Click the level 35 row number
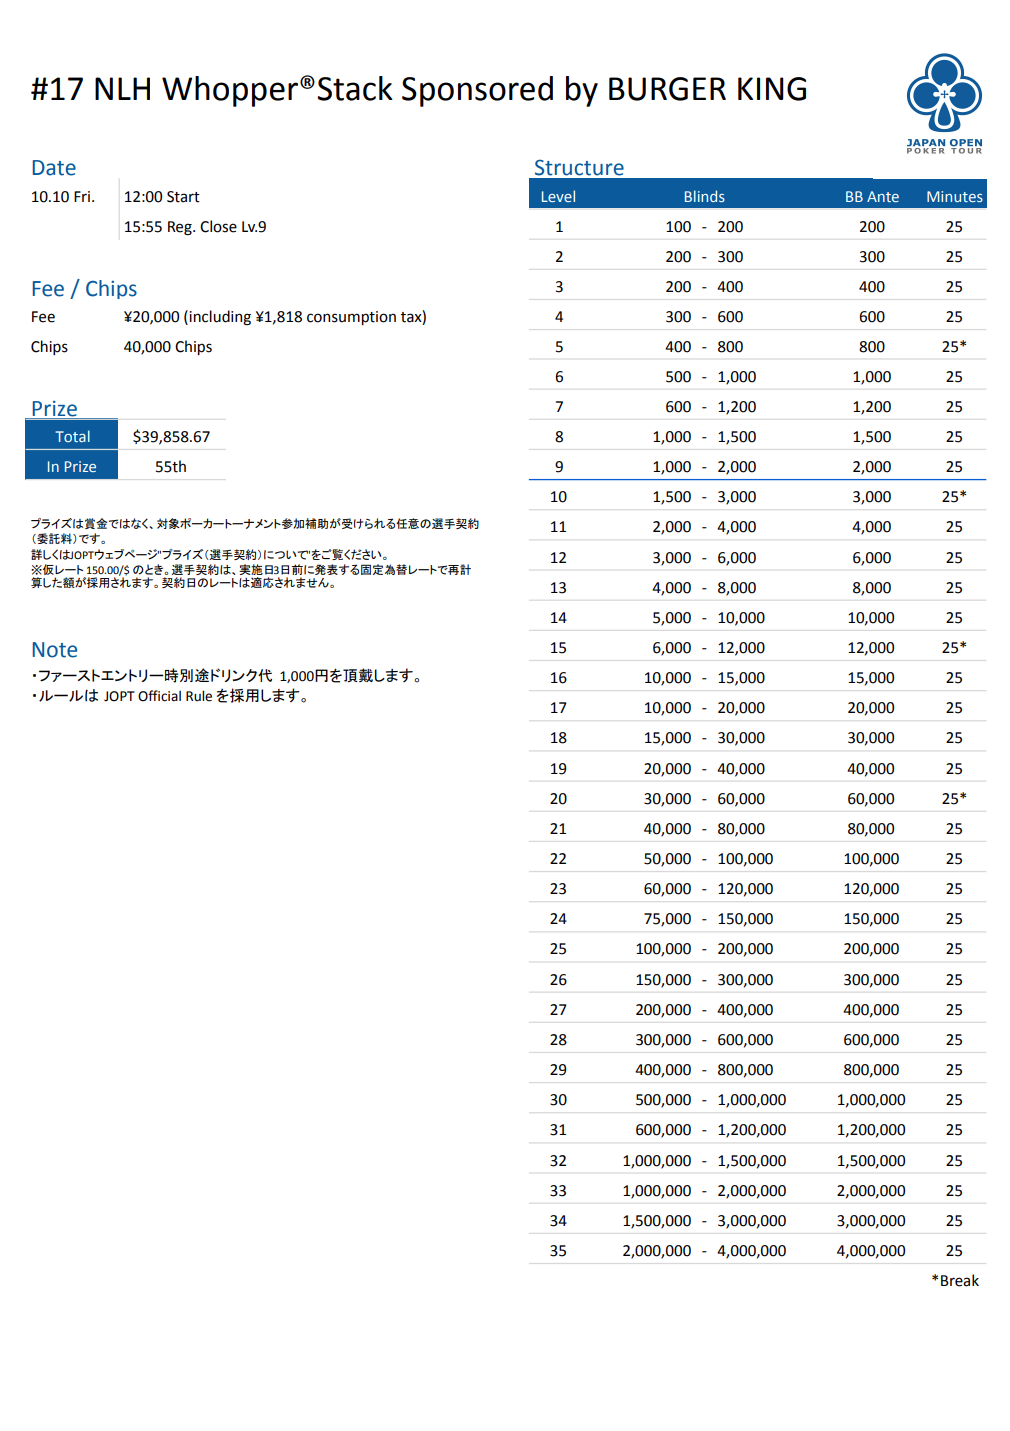Viewport: 1010px width, 1431px height. coord(558,1251)
